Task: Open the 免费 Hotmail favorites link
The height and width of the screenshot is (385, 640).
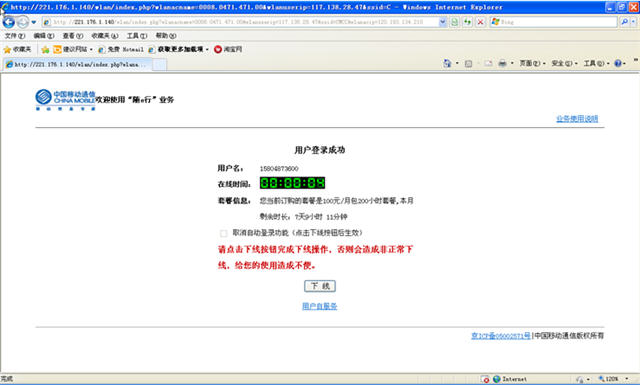Action: click(121, 49)
